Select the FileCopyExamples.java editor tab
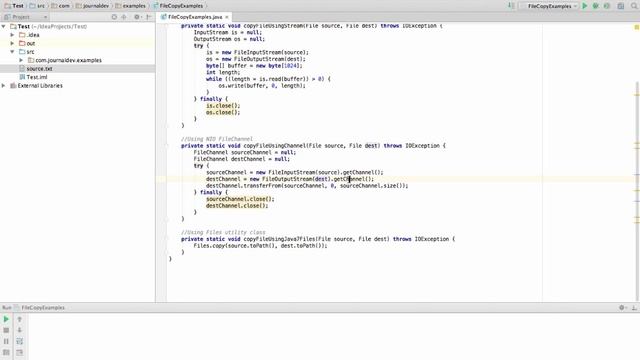The width and height of the screenshot is (640, 360). click(195, 17)
